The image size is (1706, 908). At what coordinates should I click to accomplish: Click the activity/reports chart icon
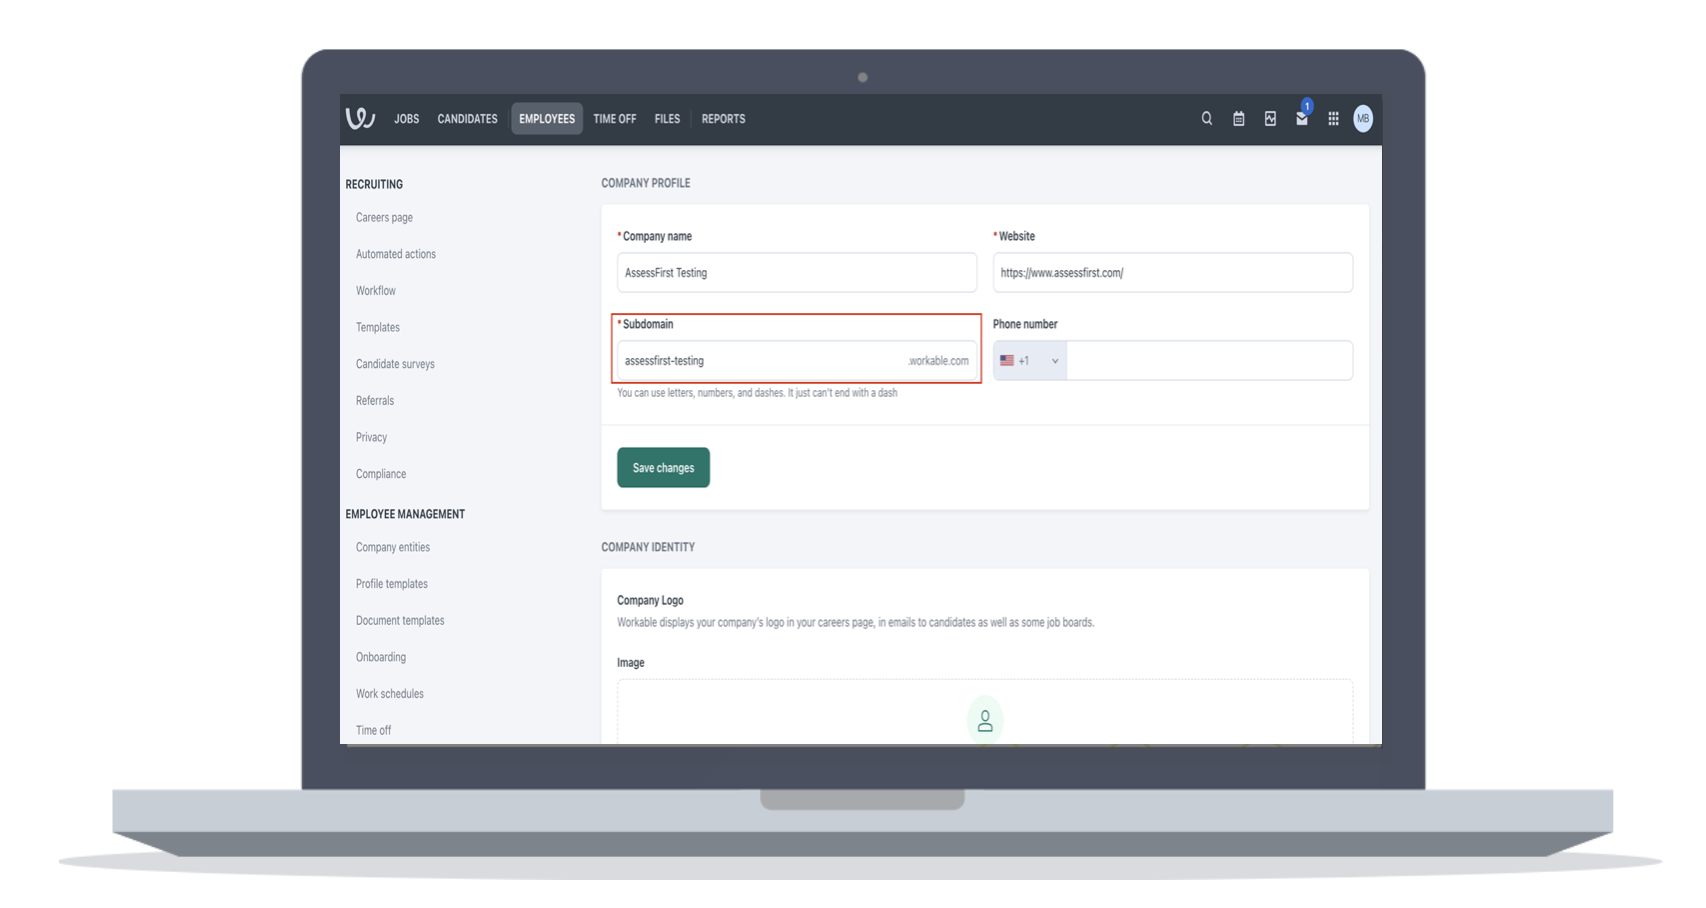[x=1270, y=118]
